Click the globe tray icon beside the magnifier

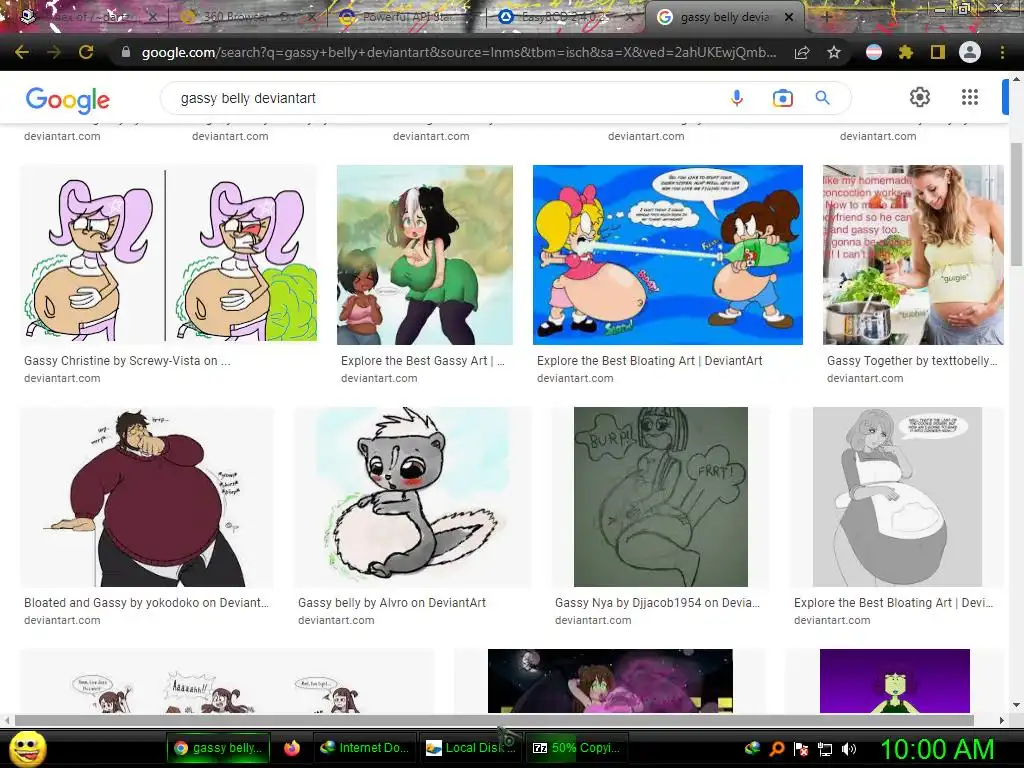[x=752, y=748]
